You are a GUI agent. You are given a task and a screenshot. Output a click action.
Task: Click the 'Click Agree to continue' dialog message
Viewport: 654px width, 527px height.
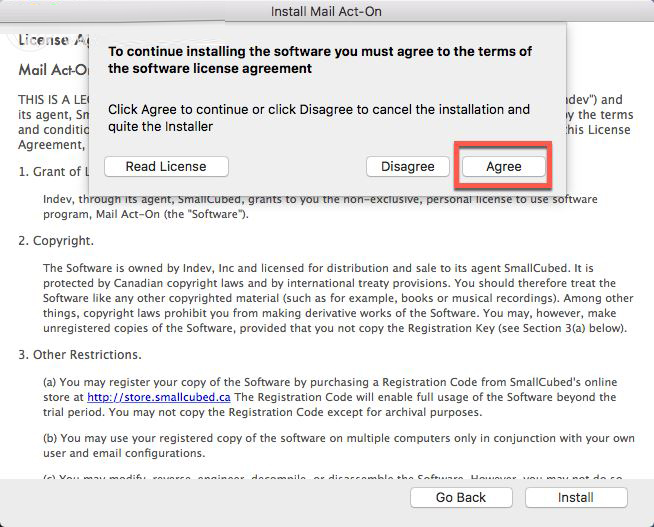tap(319, 118)
